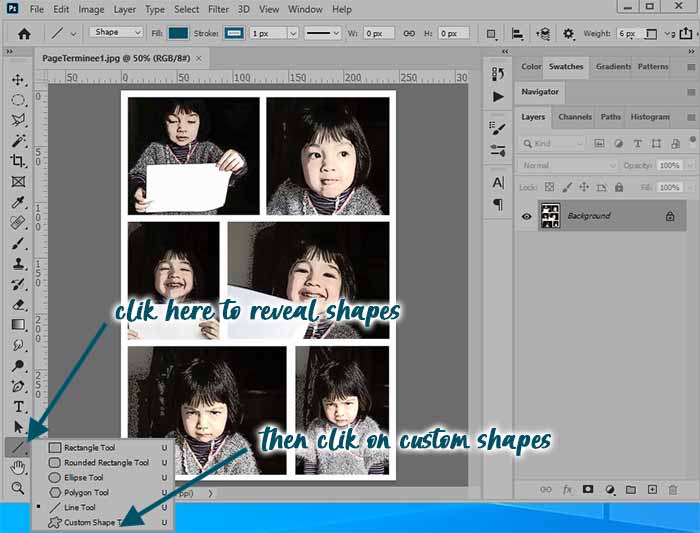
Task: Click the Fill color swatch
Action: click(178, 33)
